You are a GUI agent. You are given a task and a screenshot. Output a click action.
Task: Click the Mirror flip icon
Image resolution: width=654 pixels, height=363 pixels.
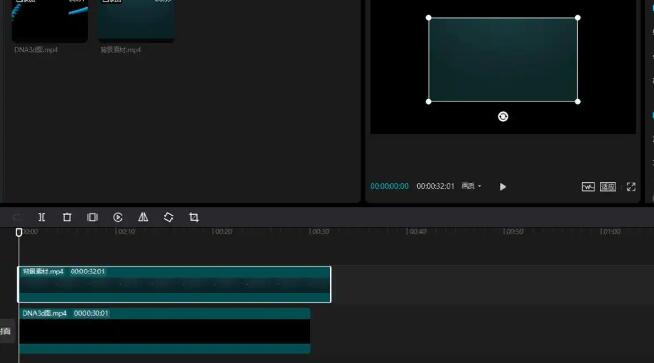pos(143,217)
